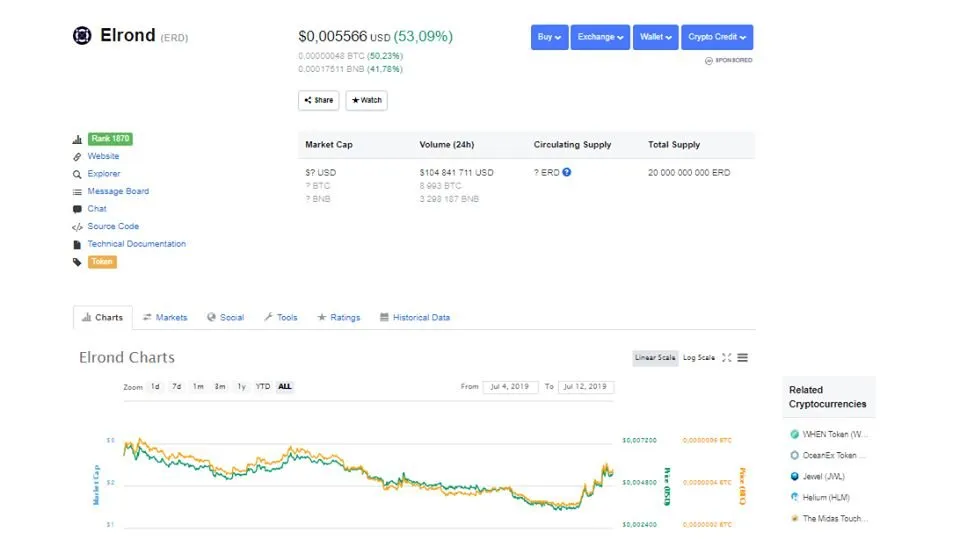Click the orange Token tag

(x=102, y=262)
